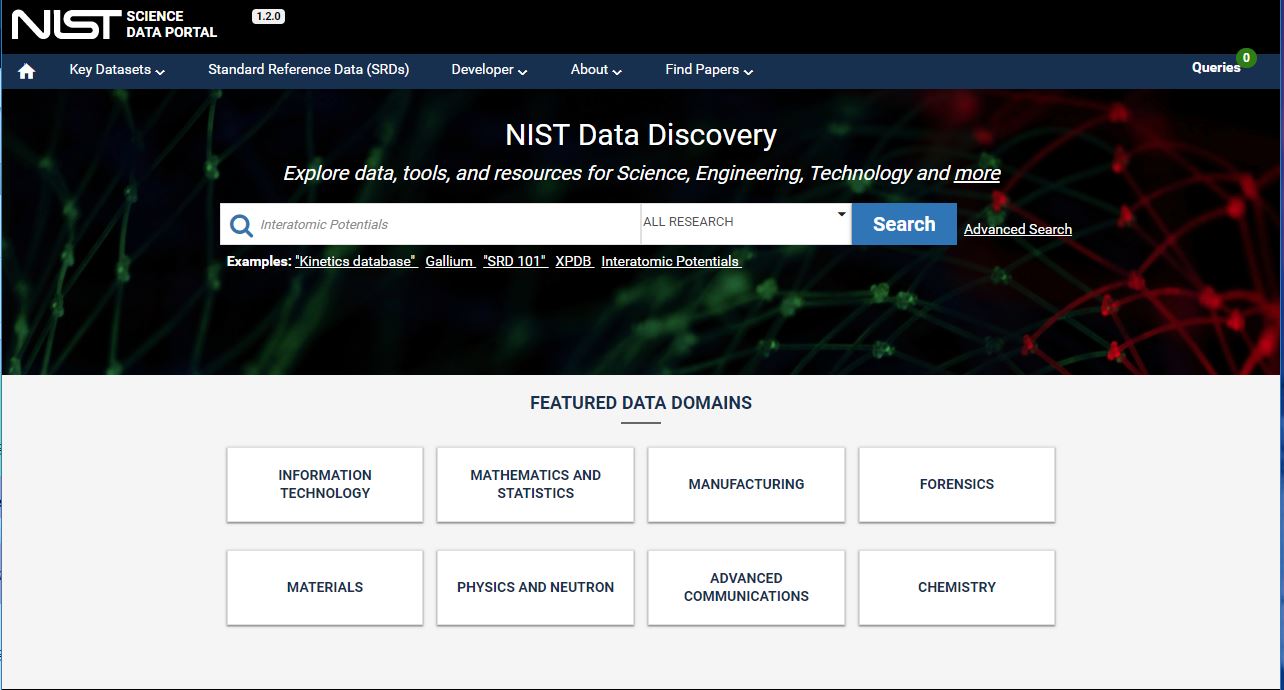Click the Science Data Portal title
The height and width of the screenshot is (690, 1284).
coord(172,24)
